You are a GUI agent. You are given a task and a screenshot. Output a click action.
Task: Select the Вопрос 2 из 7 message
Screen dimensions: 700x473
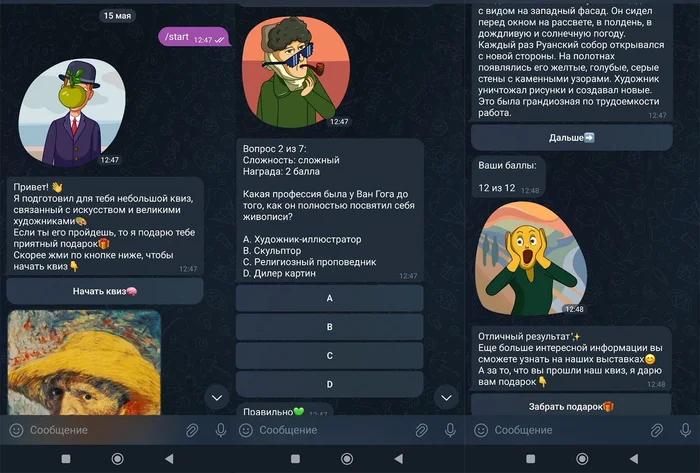pos(329,210)
